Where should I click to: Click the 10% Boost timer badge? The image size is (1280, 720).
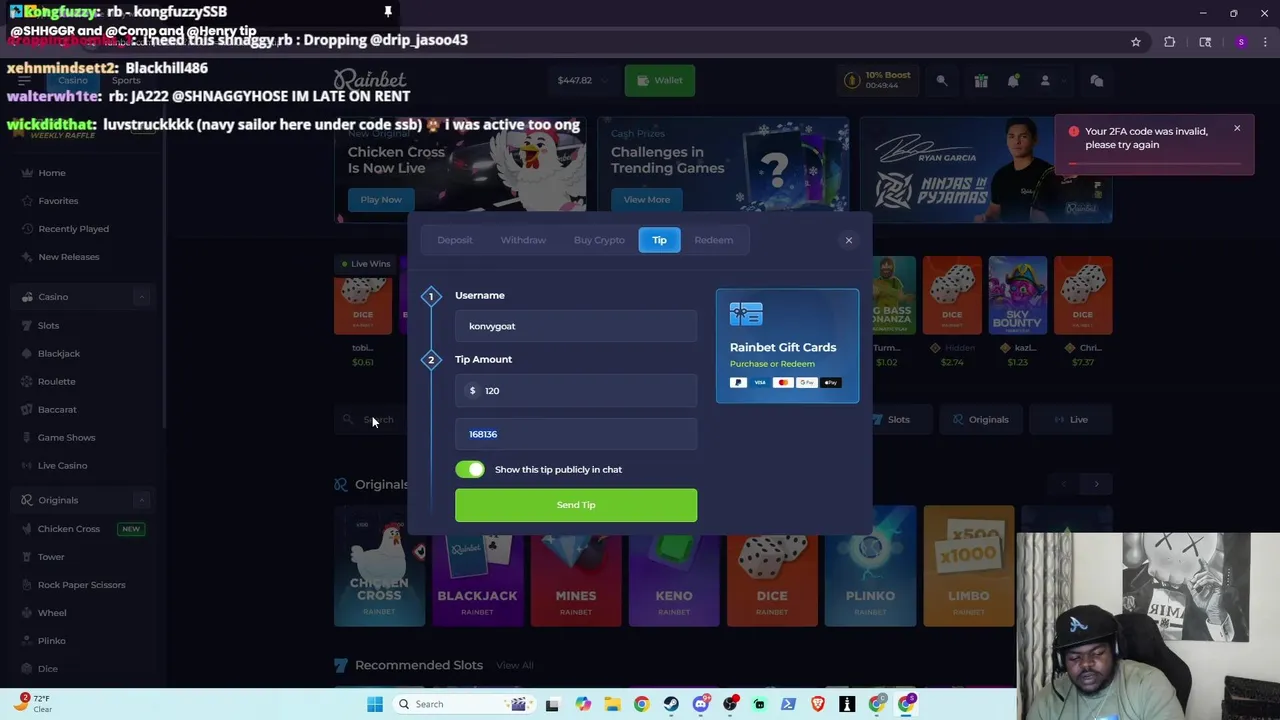[x=880, y=80]
